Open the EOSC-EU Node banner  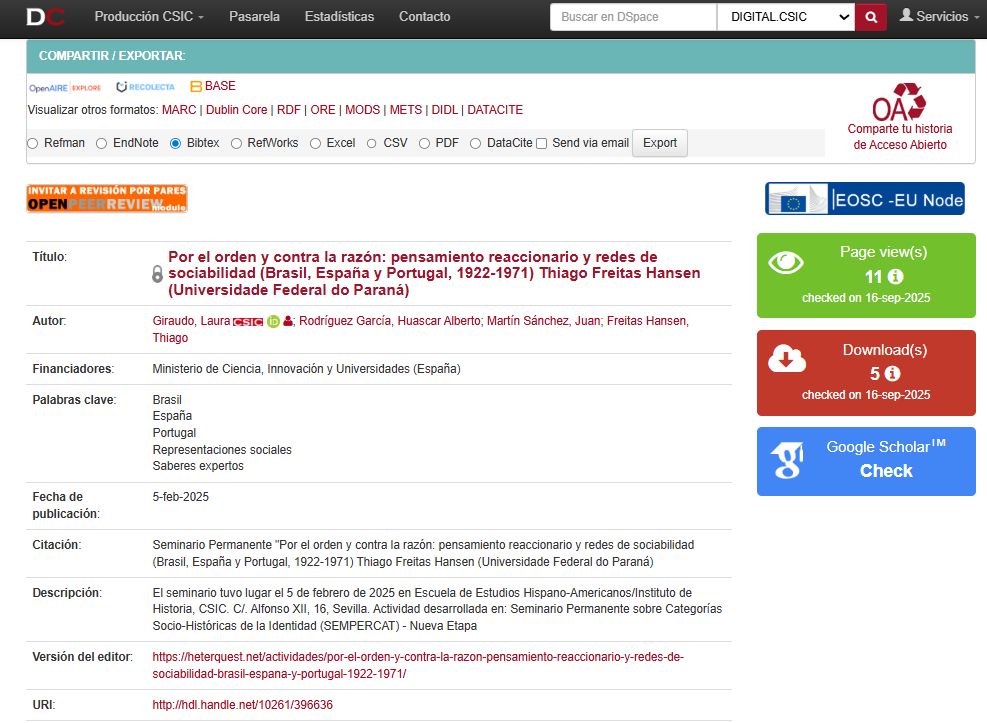click(865, 199)
